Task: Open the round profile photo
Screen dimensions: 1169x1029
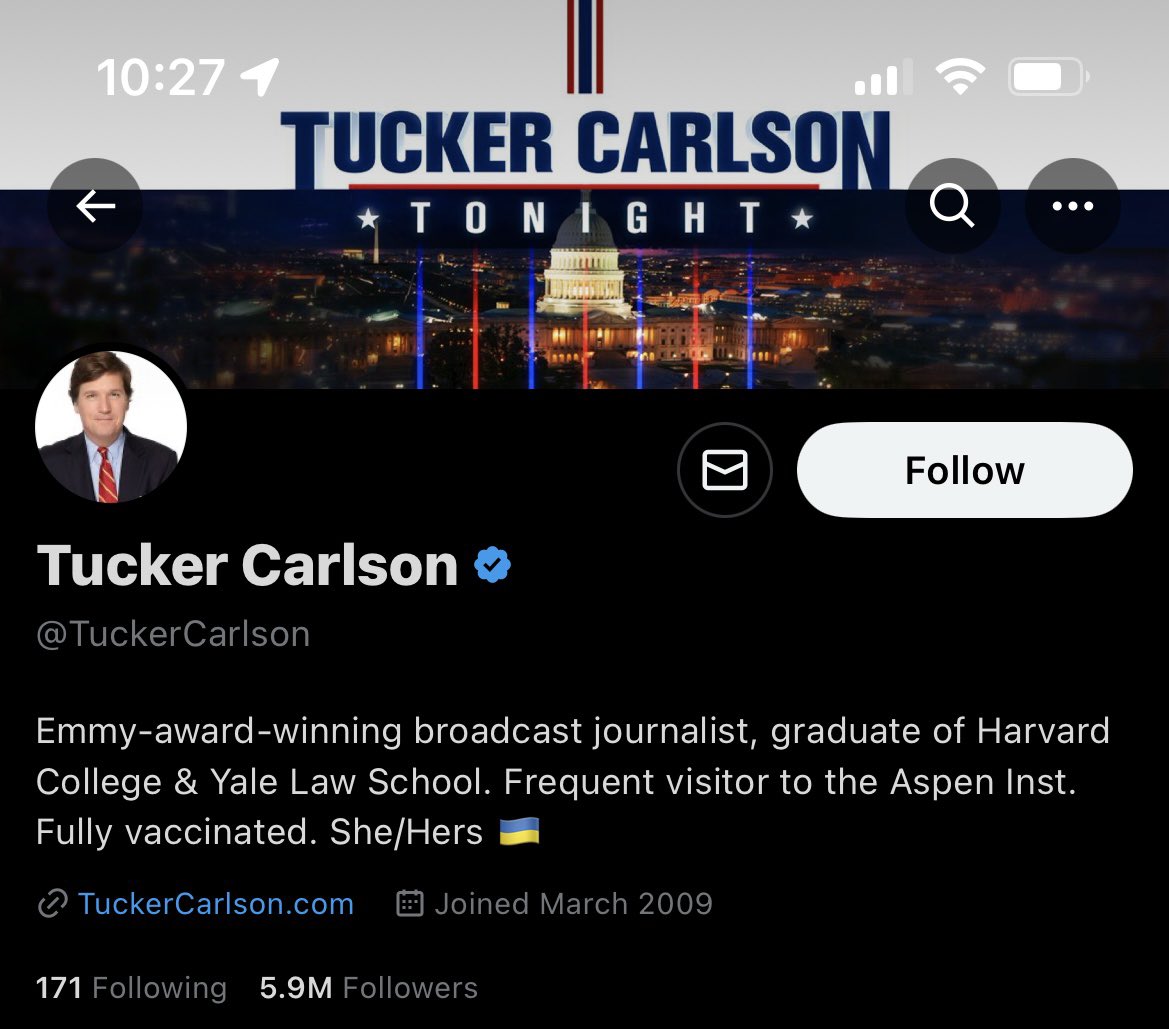Action: coord(111,427)
